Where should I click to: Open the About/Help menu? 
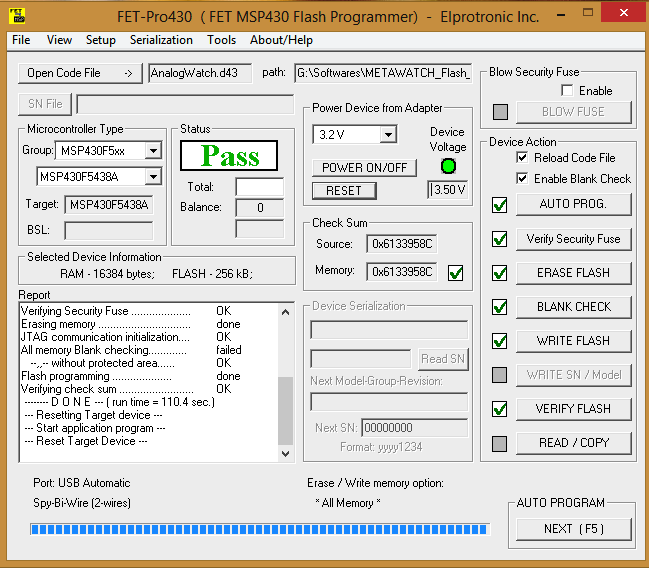[281, 40]
